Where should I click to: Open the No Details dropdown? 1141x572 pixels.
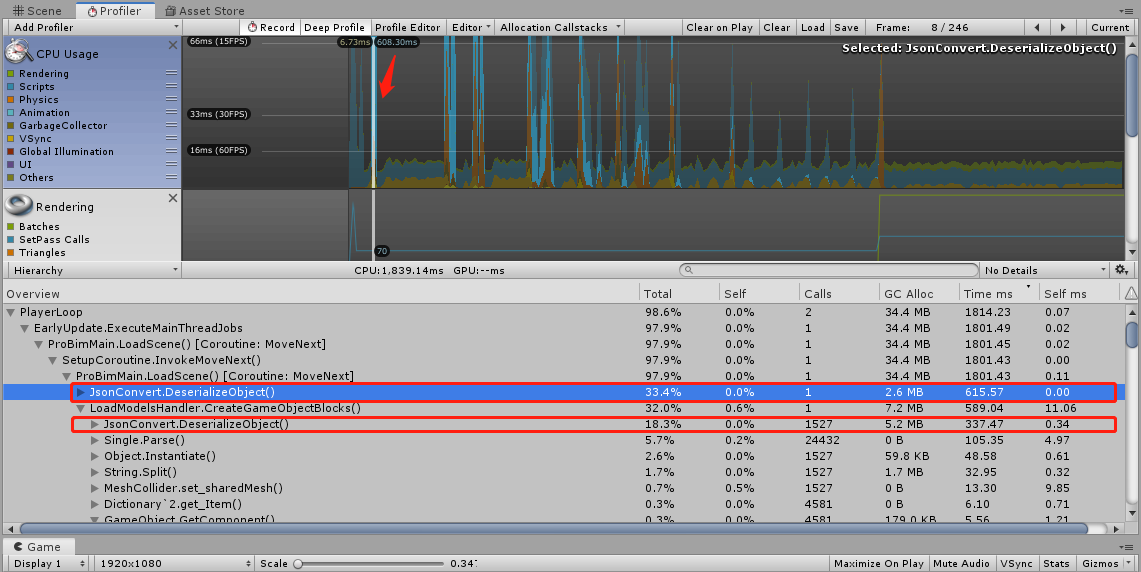click(x=1045, y=270)
